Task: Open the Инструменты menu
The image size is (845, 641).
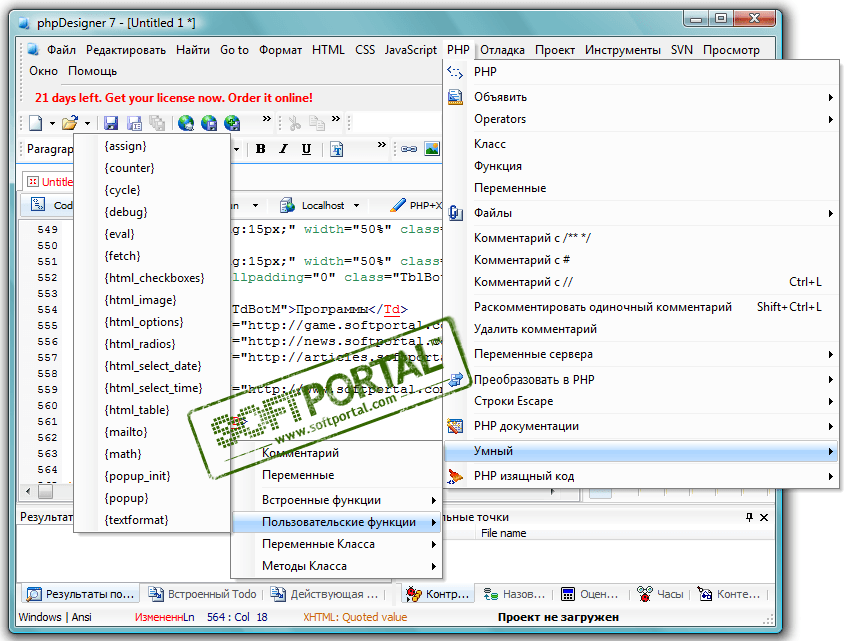Action: pyautogui.click(x=623, y=50)
